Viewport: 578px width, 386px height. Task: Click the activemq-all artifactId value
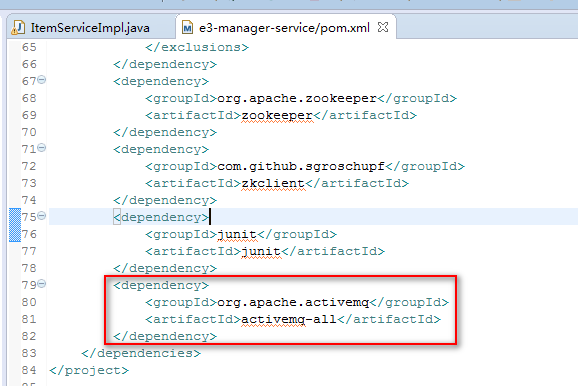289,319
